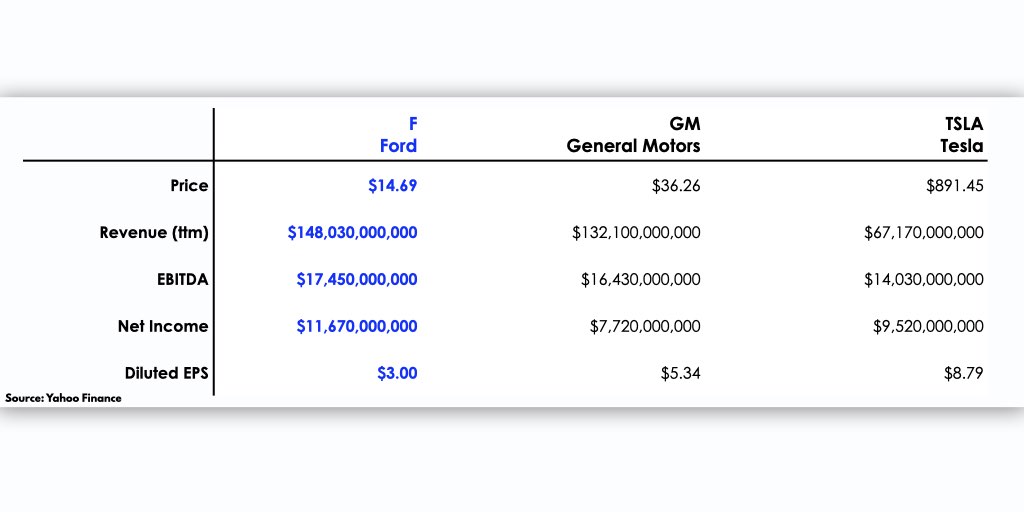This screenshot has width=1024, height=512.
Task: Select the Diluted EPS row label
Action: click(x=167, y=374)
